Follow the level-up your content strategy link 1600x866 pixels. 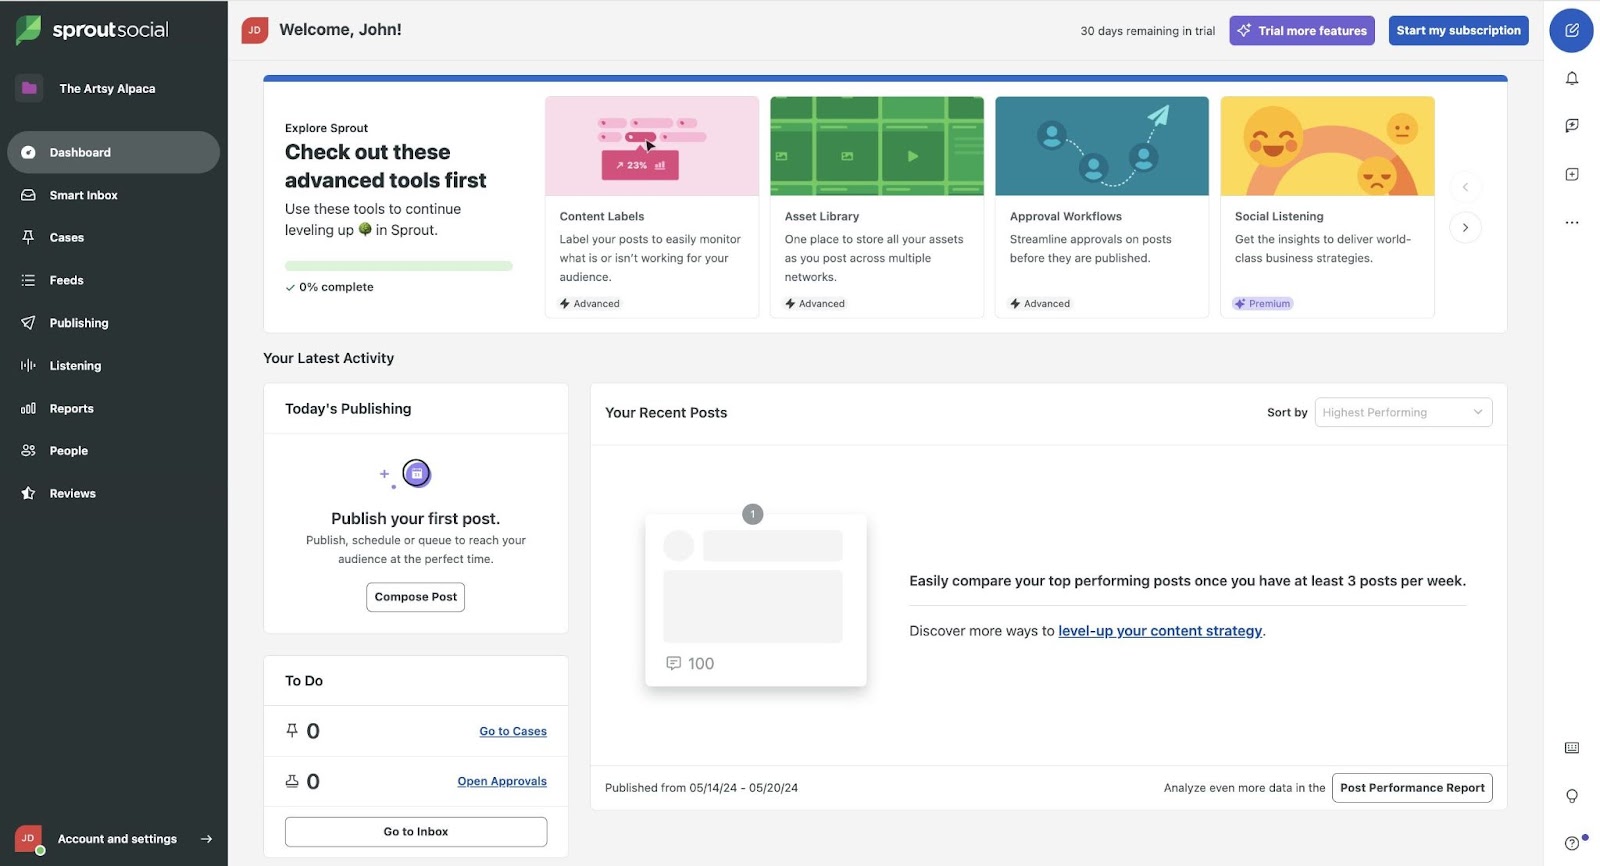tap(1160, 631)
